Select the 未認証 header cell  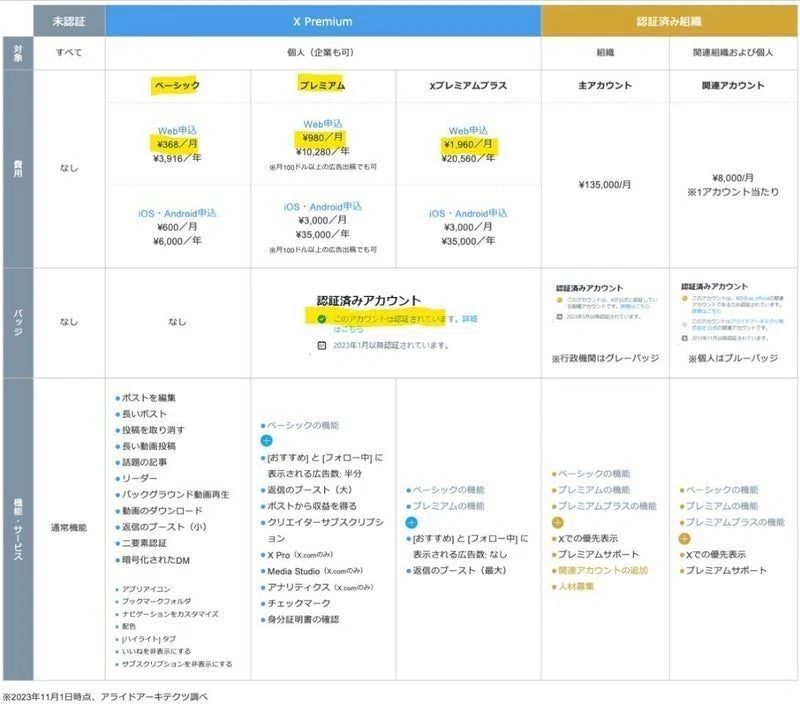[69, 21]
